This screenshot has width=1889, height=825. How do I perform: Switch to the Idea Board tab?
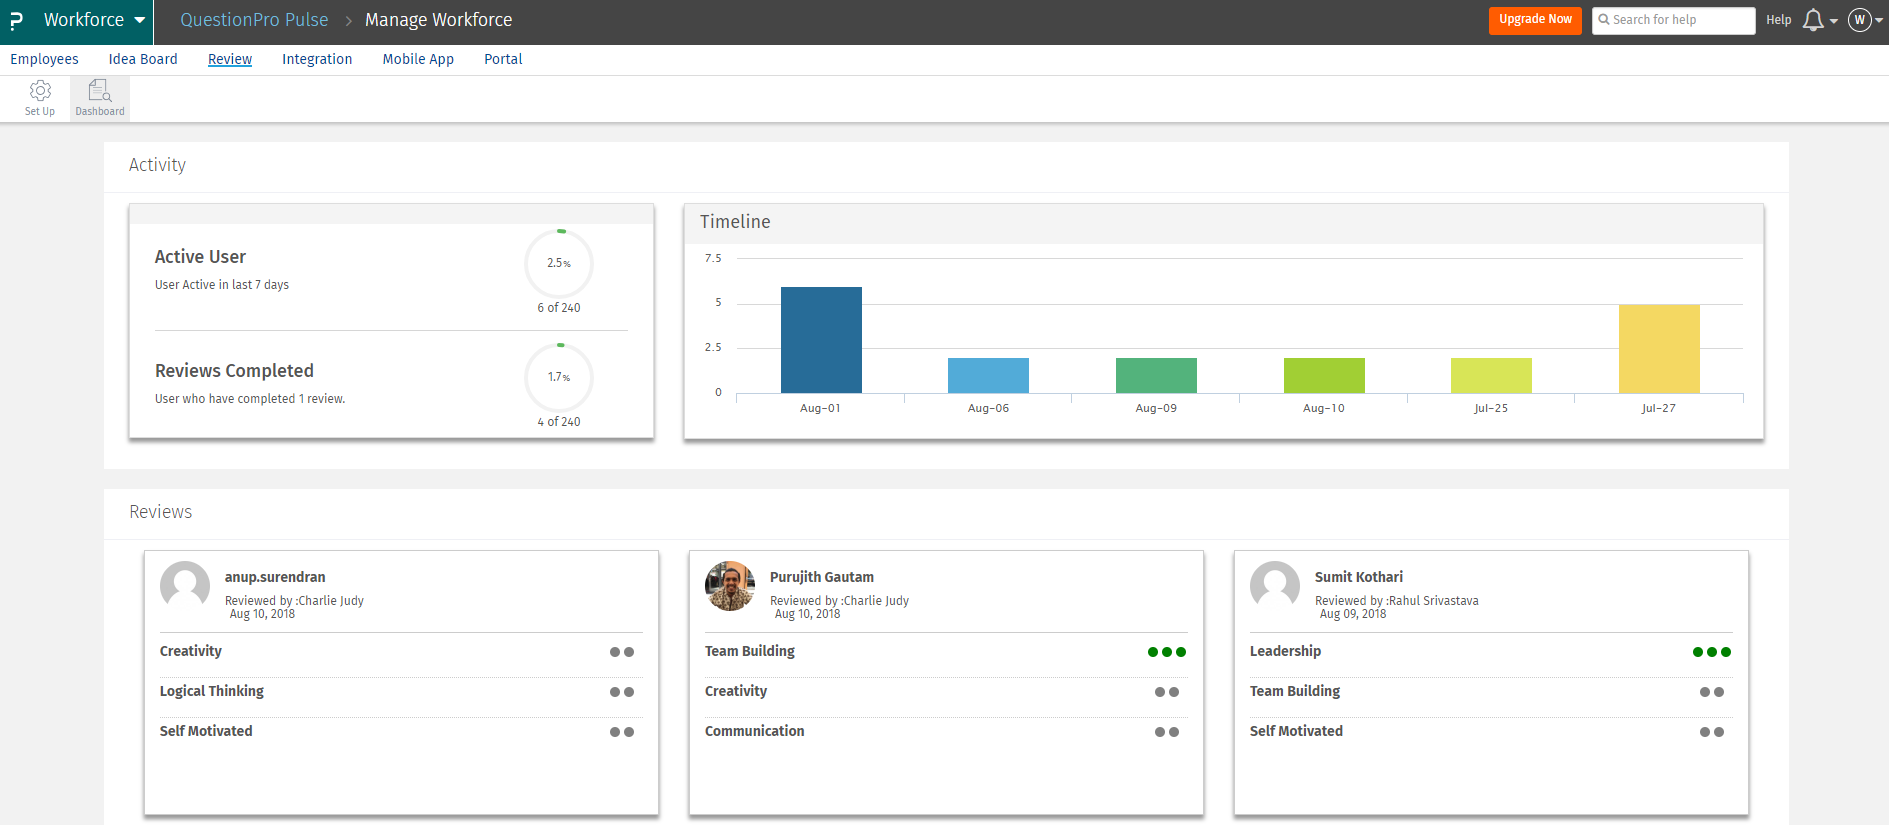point(143,59)
